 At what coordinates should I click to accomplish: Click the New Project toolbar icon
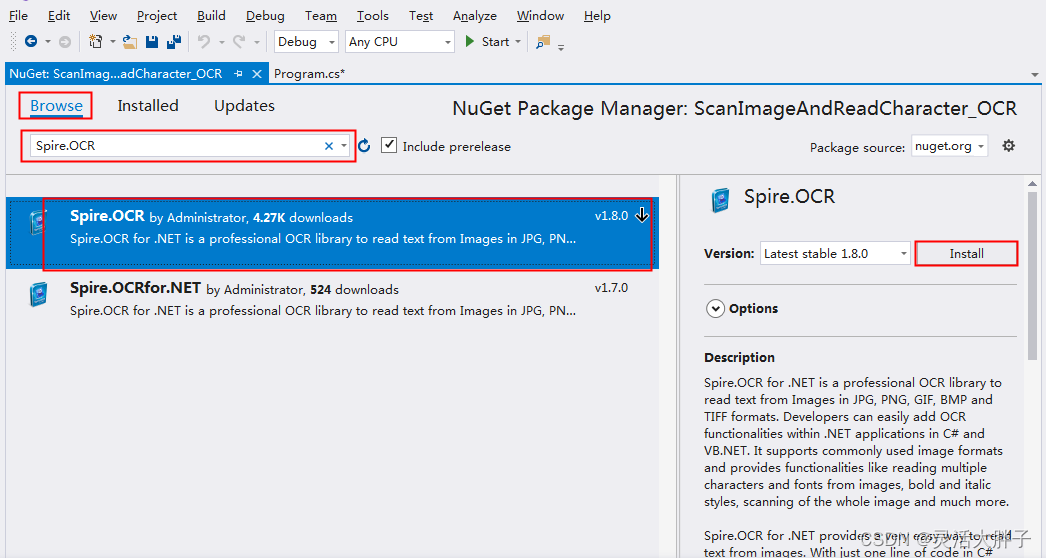click(95, 41)
